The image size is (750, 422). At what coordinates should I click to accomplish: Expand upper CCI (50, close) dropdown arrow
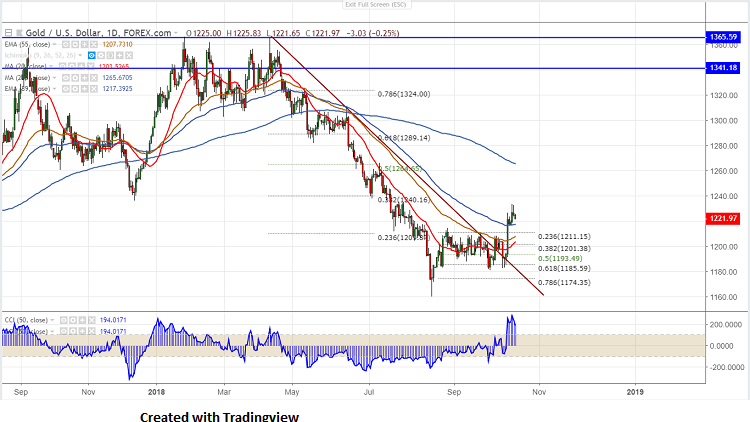coord(52,320)
